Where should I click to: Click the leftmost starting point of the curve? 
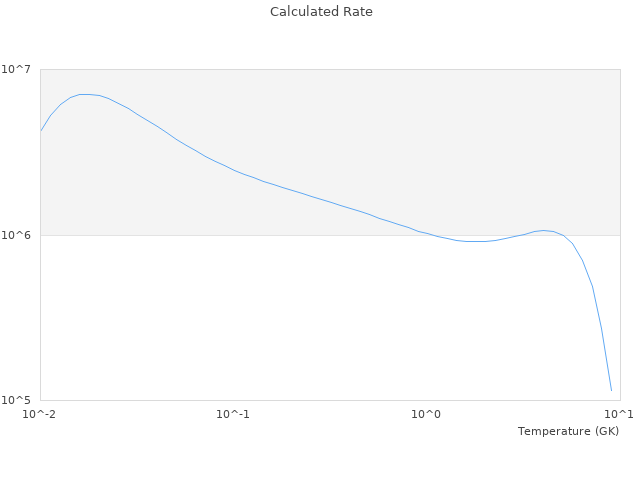click(41, 131)
